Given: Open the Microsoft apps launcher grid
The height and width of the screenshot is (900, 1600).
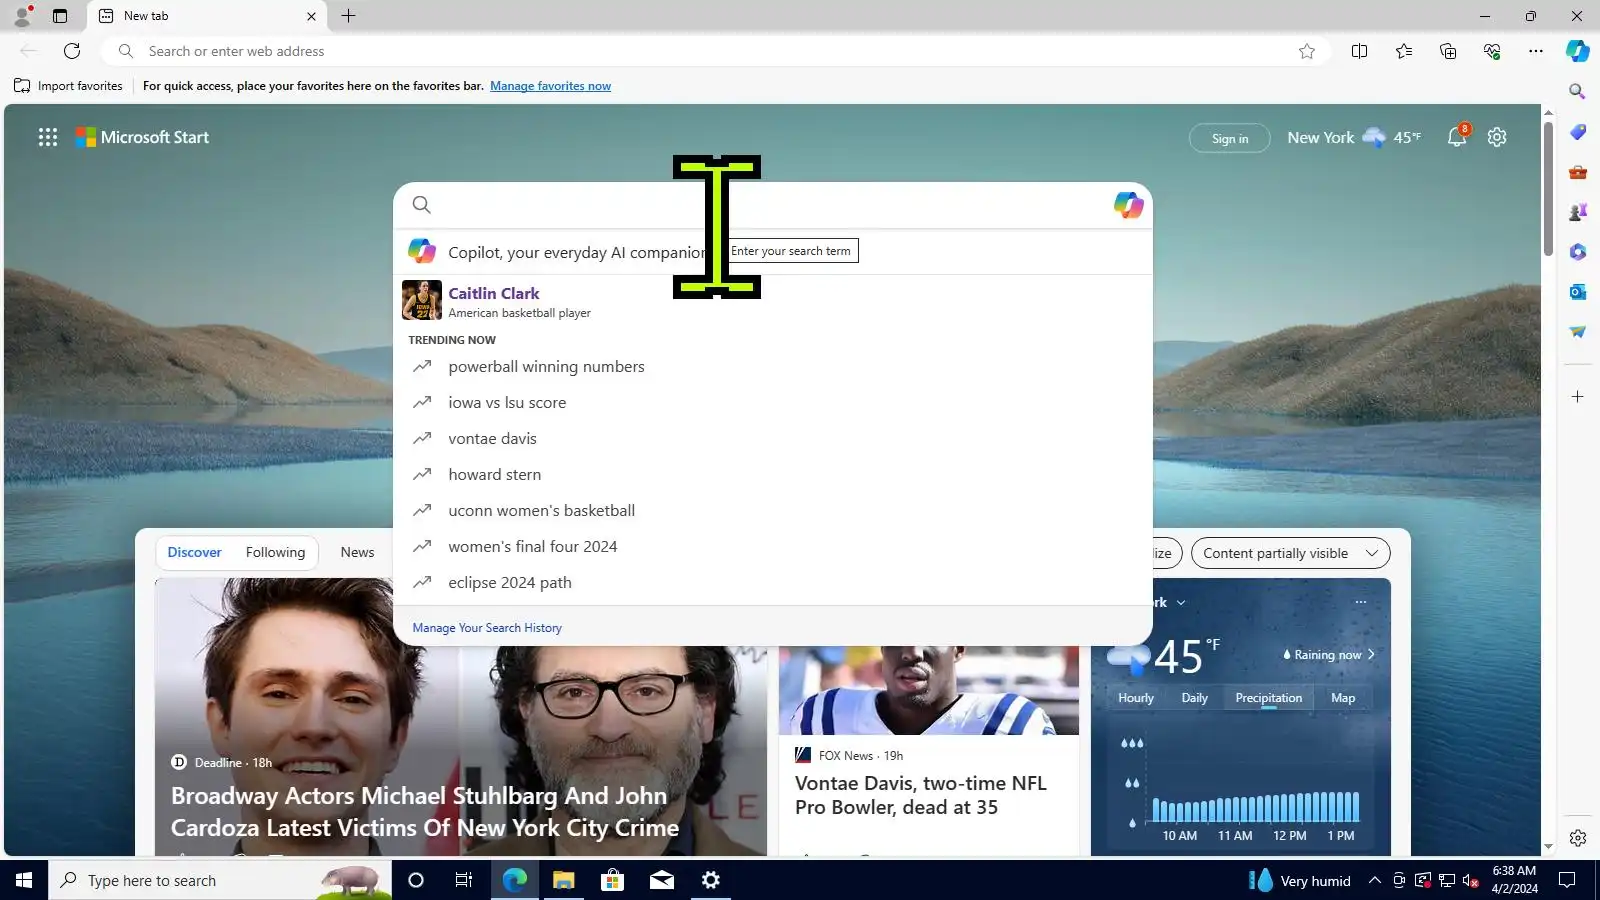Looking at the screenshot, I should [48, 137].
